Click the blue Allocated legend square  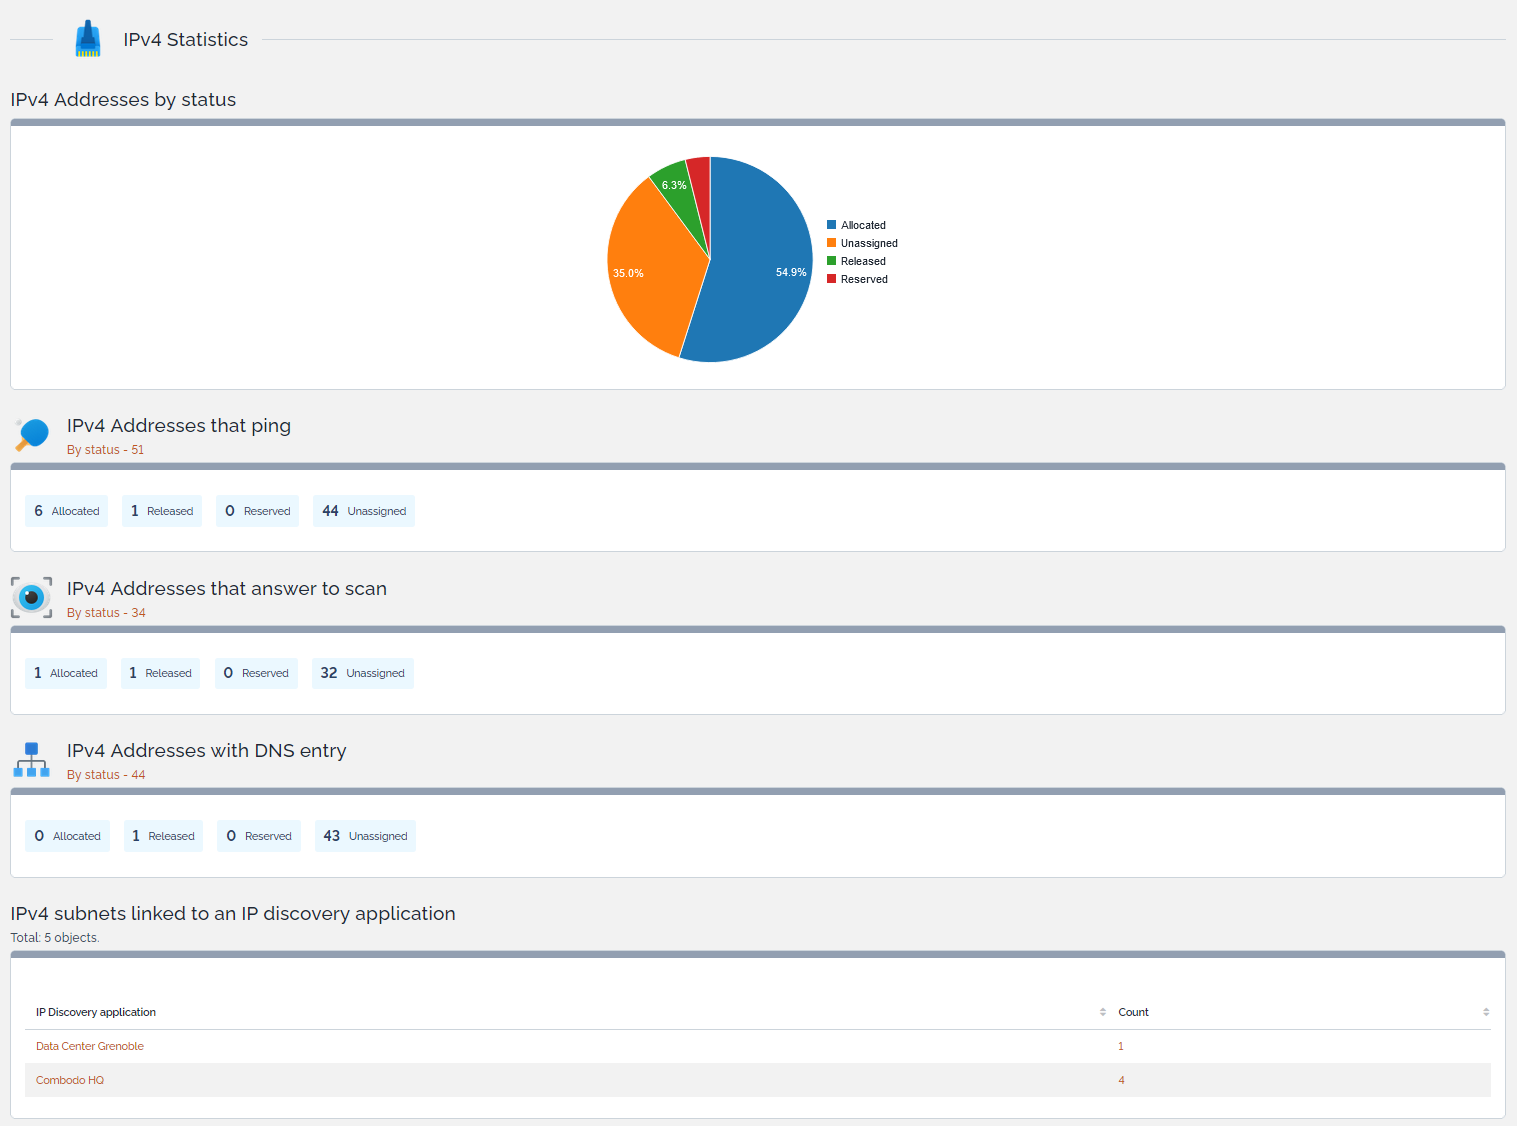point(831,225)
